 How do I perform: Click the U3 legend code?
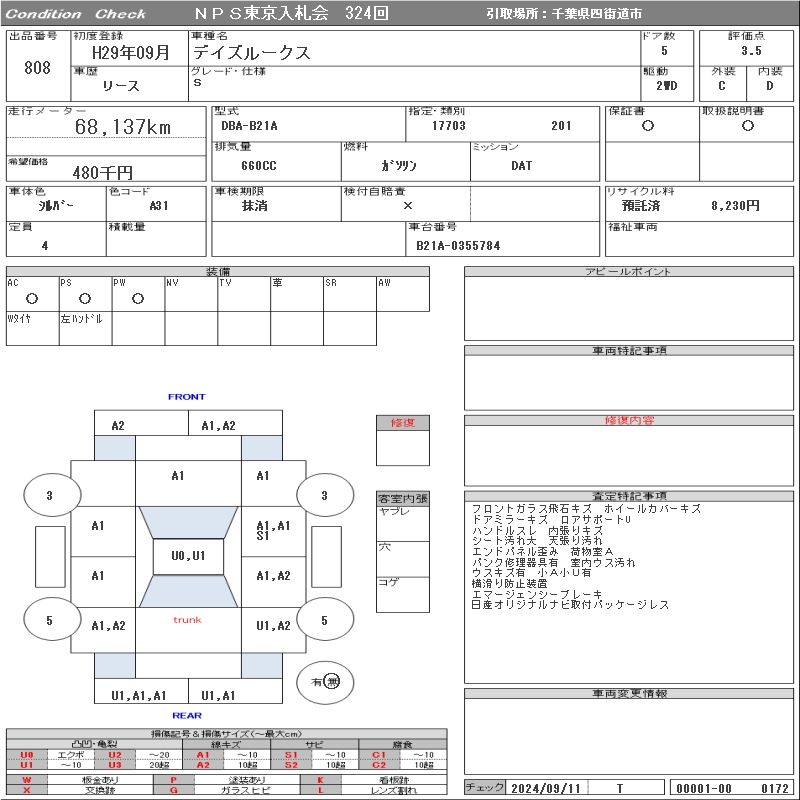point(115,765)
